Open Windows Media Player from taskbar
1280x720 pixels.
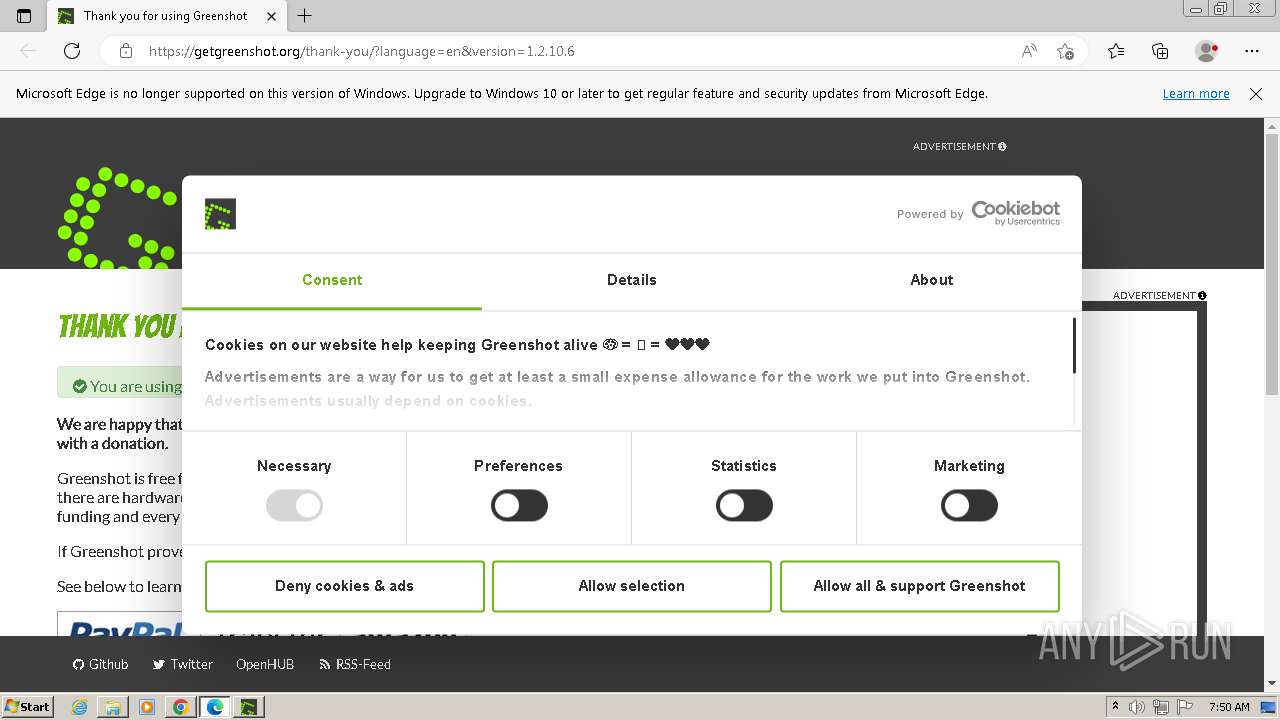147,707
